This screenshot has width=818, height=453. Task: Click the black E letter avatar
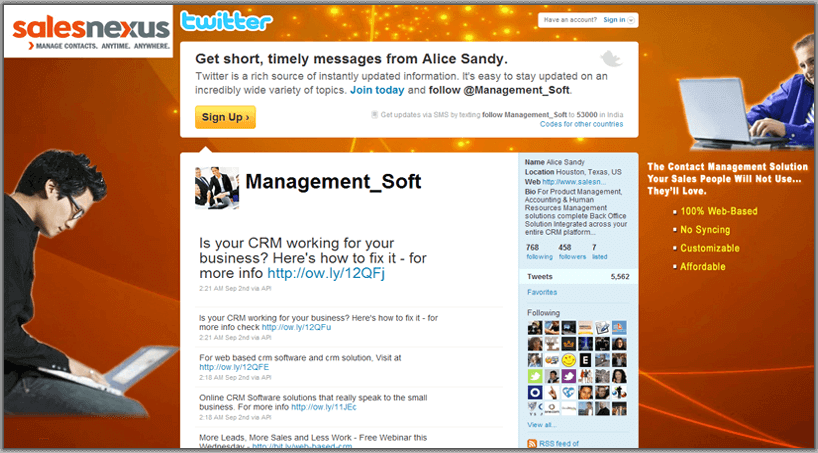[x=585, y=360]
